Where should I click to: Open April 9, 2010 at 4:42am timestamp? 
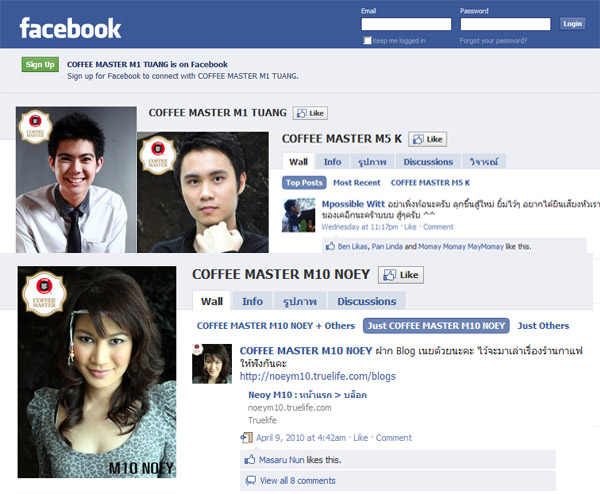click(x=301, y=438)
